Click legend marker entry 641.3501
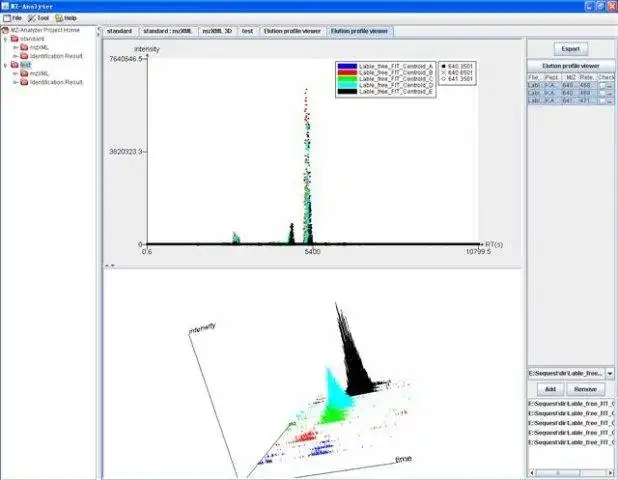 pos(457,79)
